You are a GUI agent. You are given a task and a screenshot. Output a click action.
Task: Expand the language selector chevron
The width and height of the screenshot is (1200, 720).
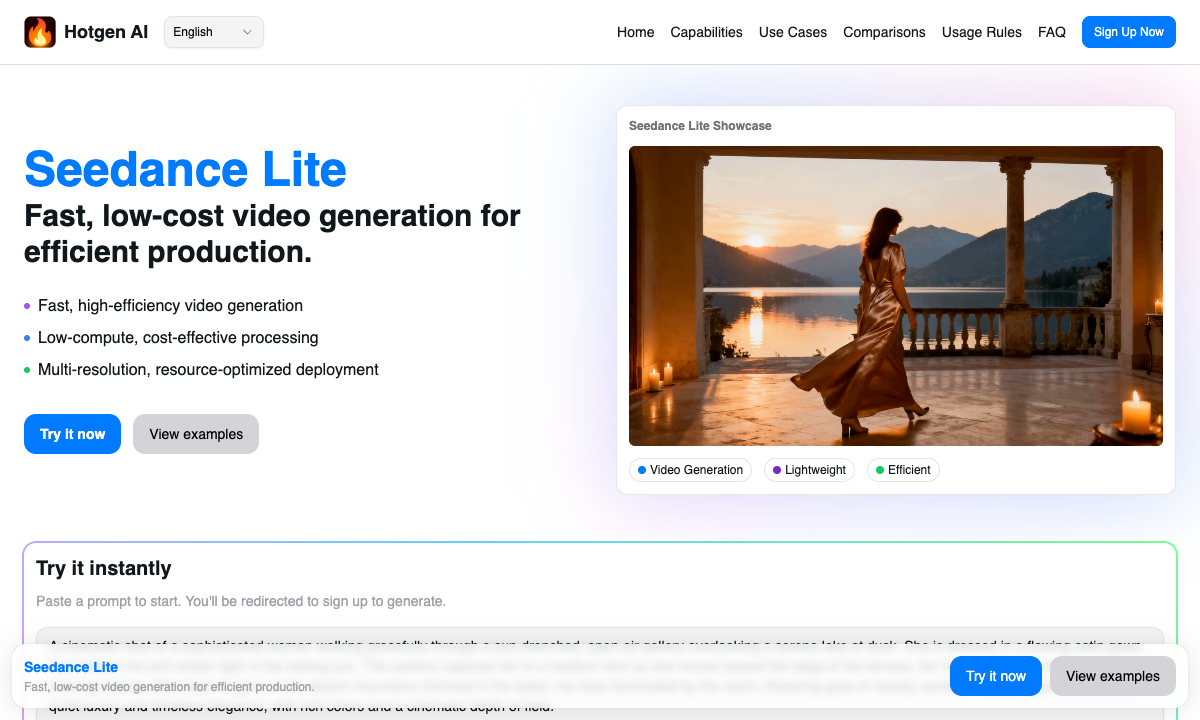pyautogui.click(x=244, y=31)
